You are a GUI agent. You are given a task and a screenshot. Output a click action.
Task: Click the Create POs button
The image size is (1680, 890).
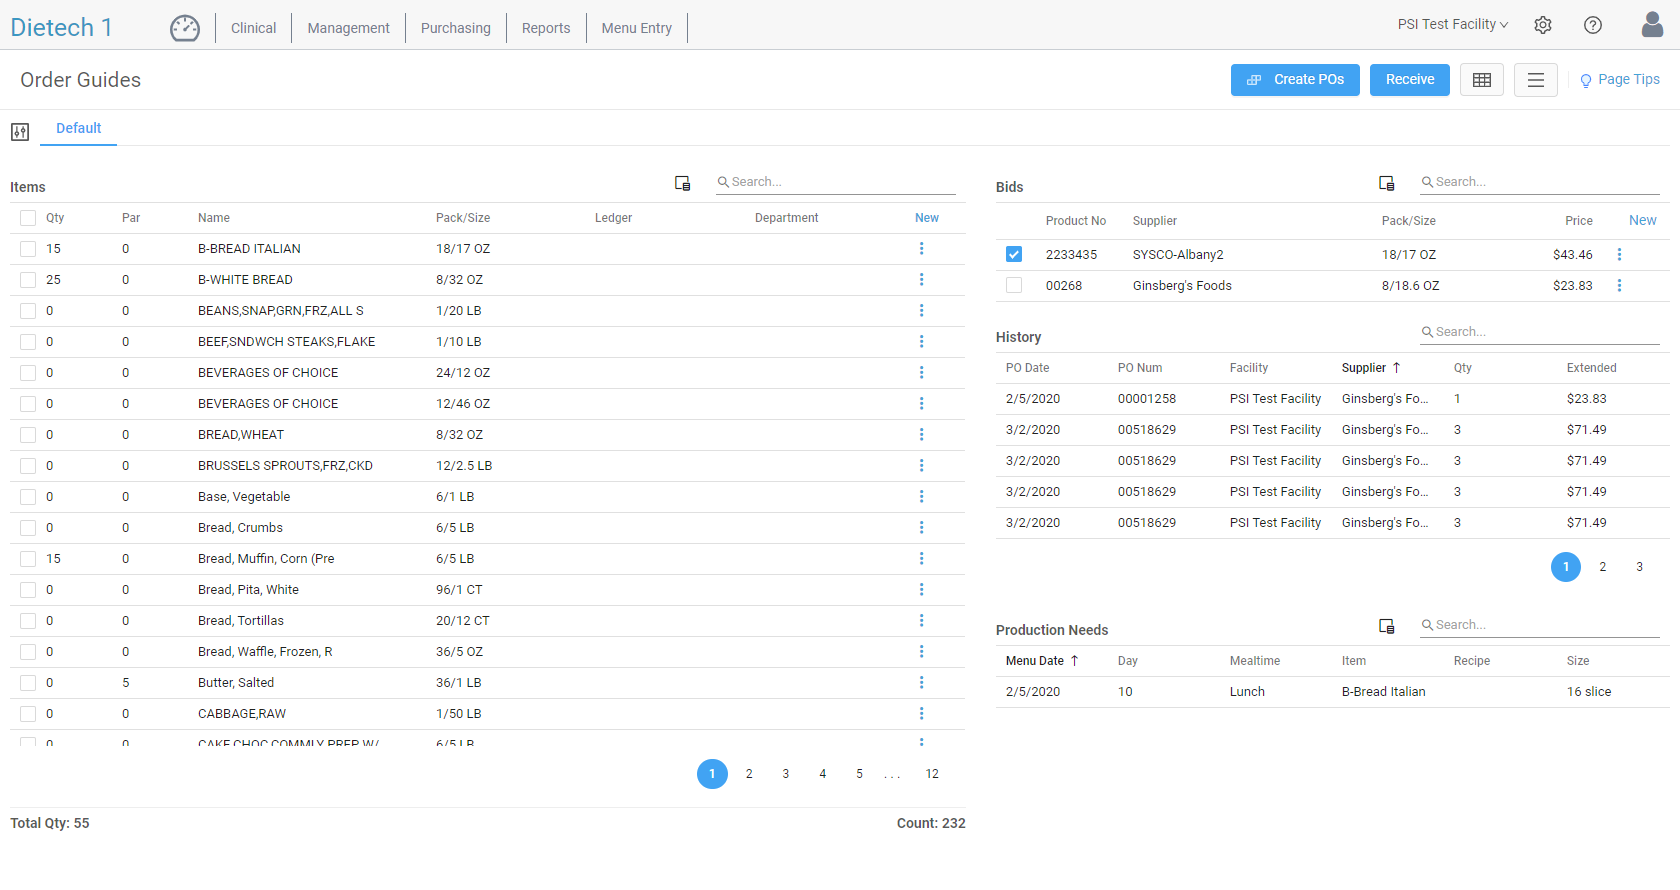pyautogui.click(x=1295, y=80)
